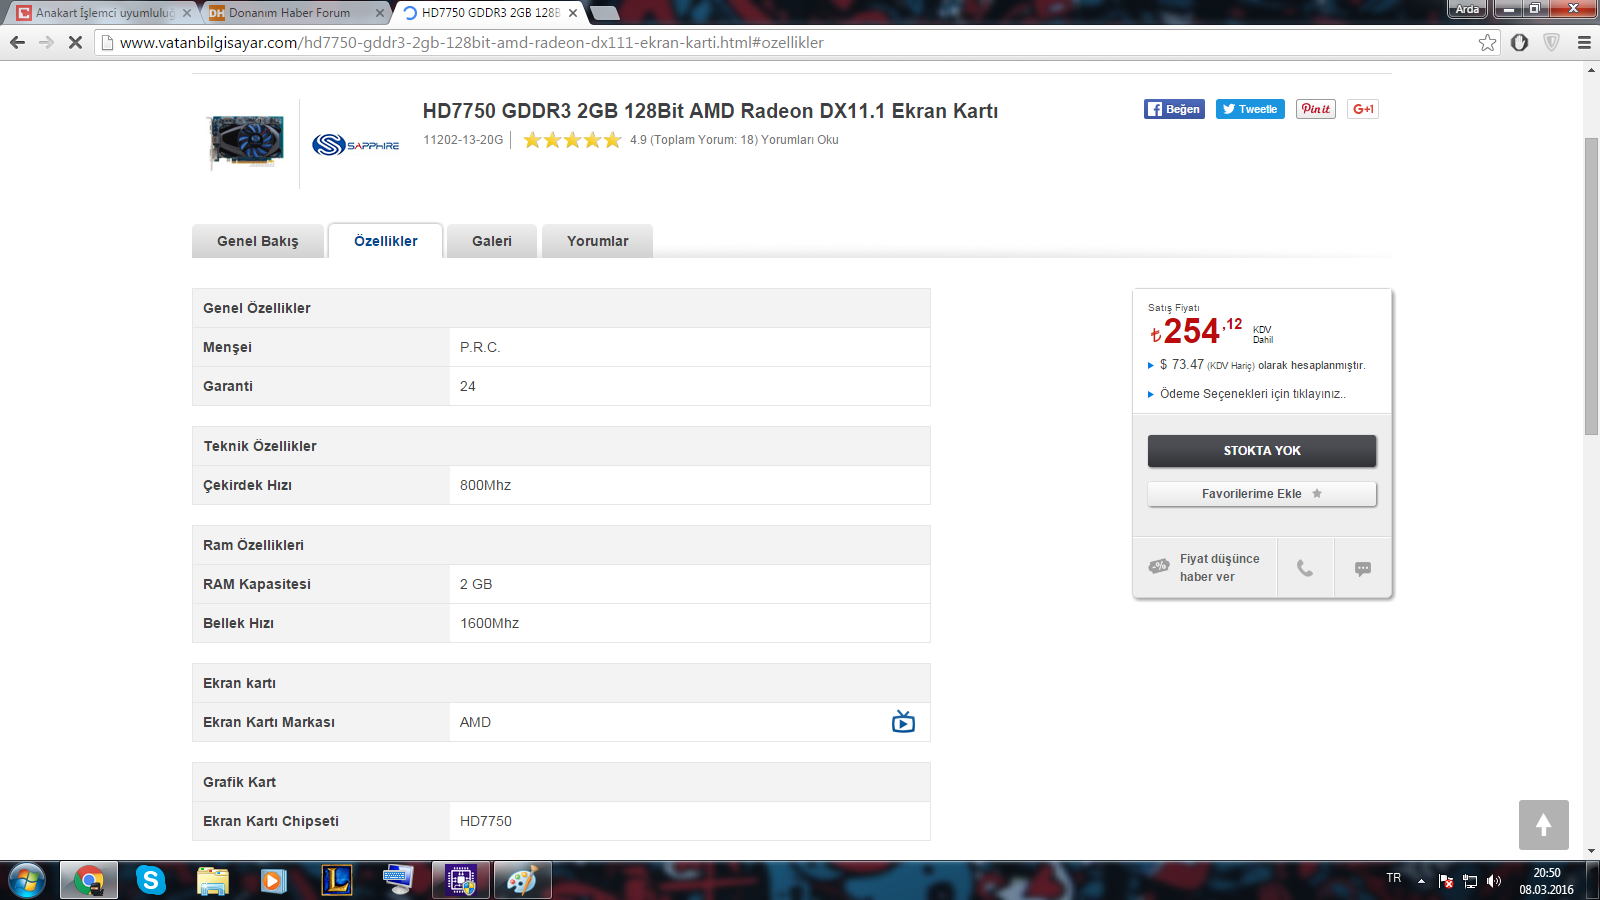Screen dimensions: 1600x900
Task: Click the 800Mhz core speed value
Action: click(x=485, y=485)
